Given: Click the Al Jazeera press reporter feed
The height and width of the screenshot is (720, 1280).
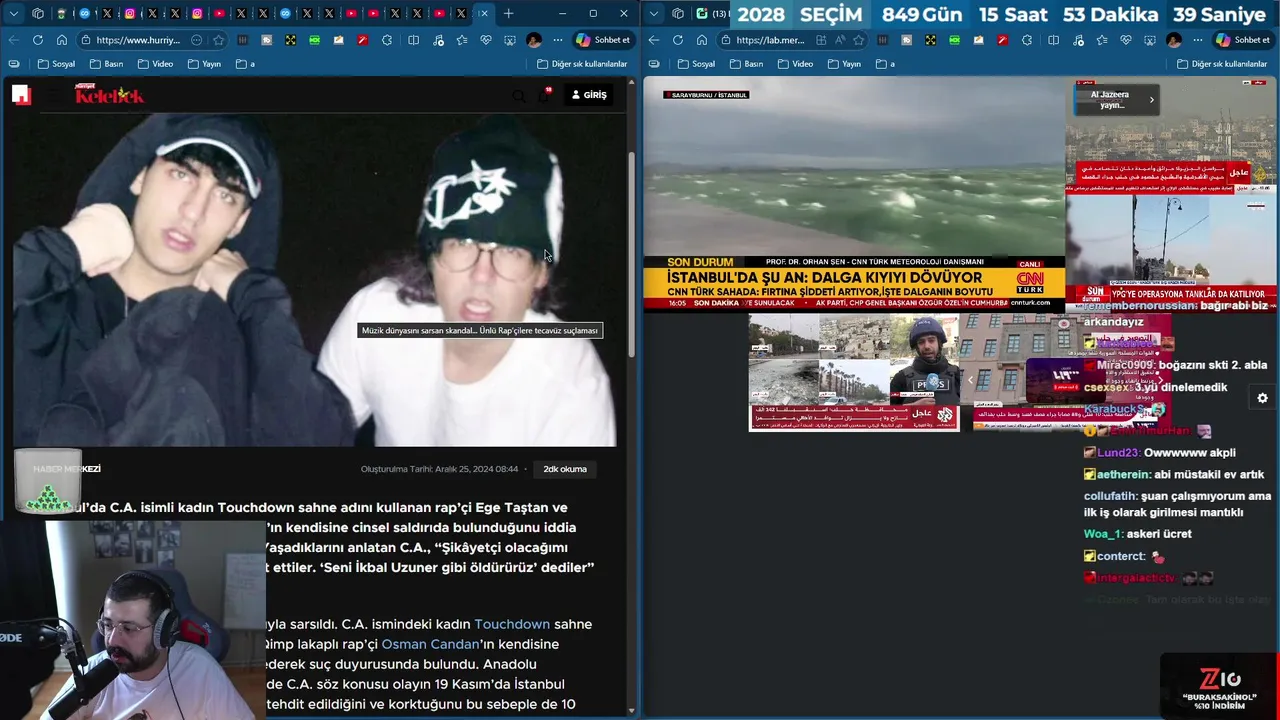Looking at the screenshot, I should tap(854, 372).
